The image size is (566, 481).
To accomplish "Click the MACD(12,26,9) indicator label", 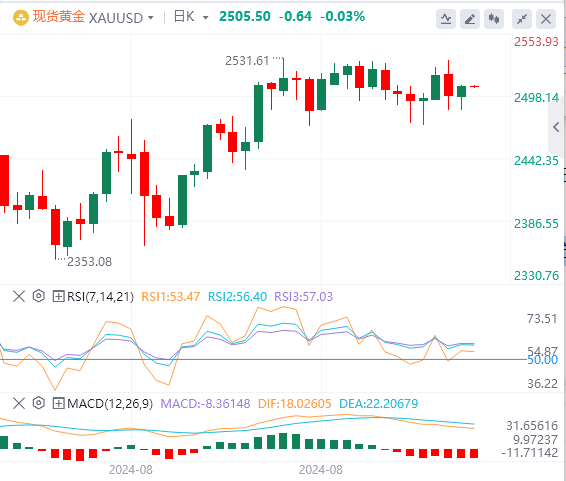I will coord(110,403).
